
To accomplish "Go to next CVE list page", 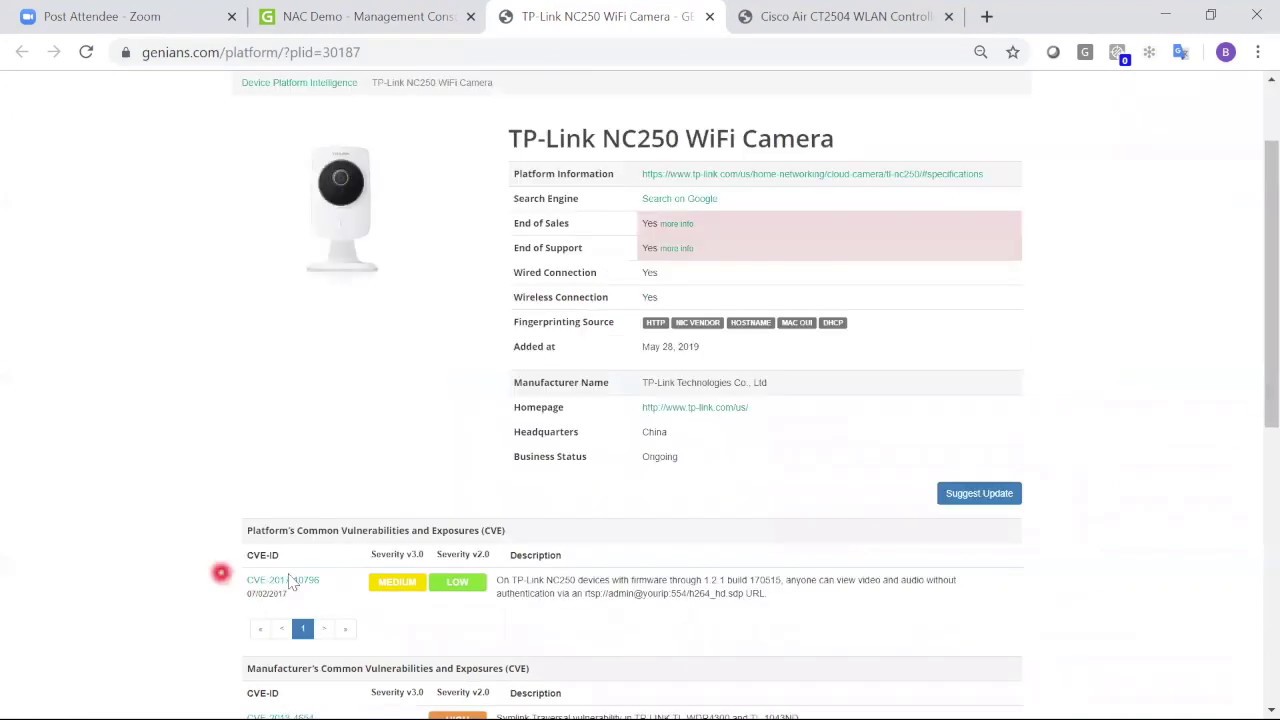I will pyautogui.click(x=324, y=628).
